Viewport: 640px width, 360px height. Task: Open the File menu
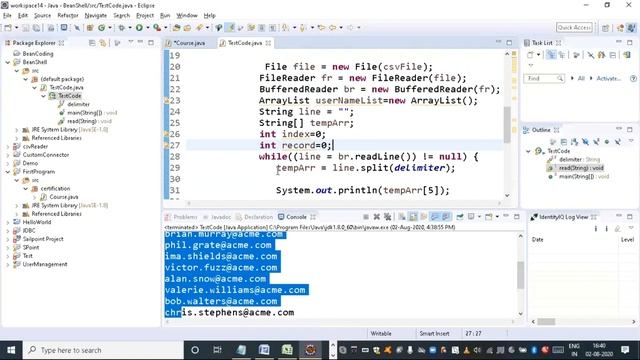(7, 16)
